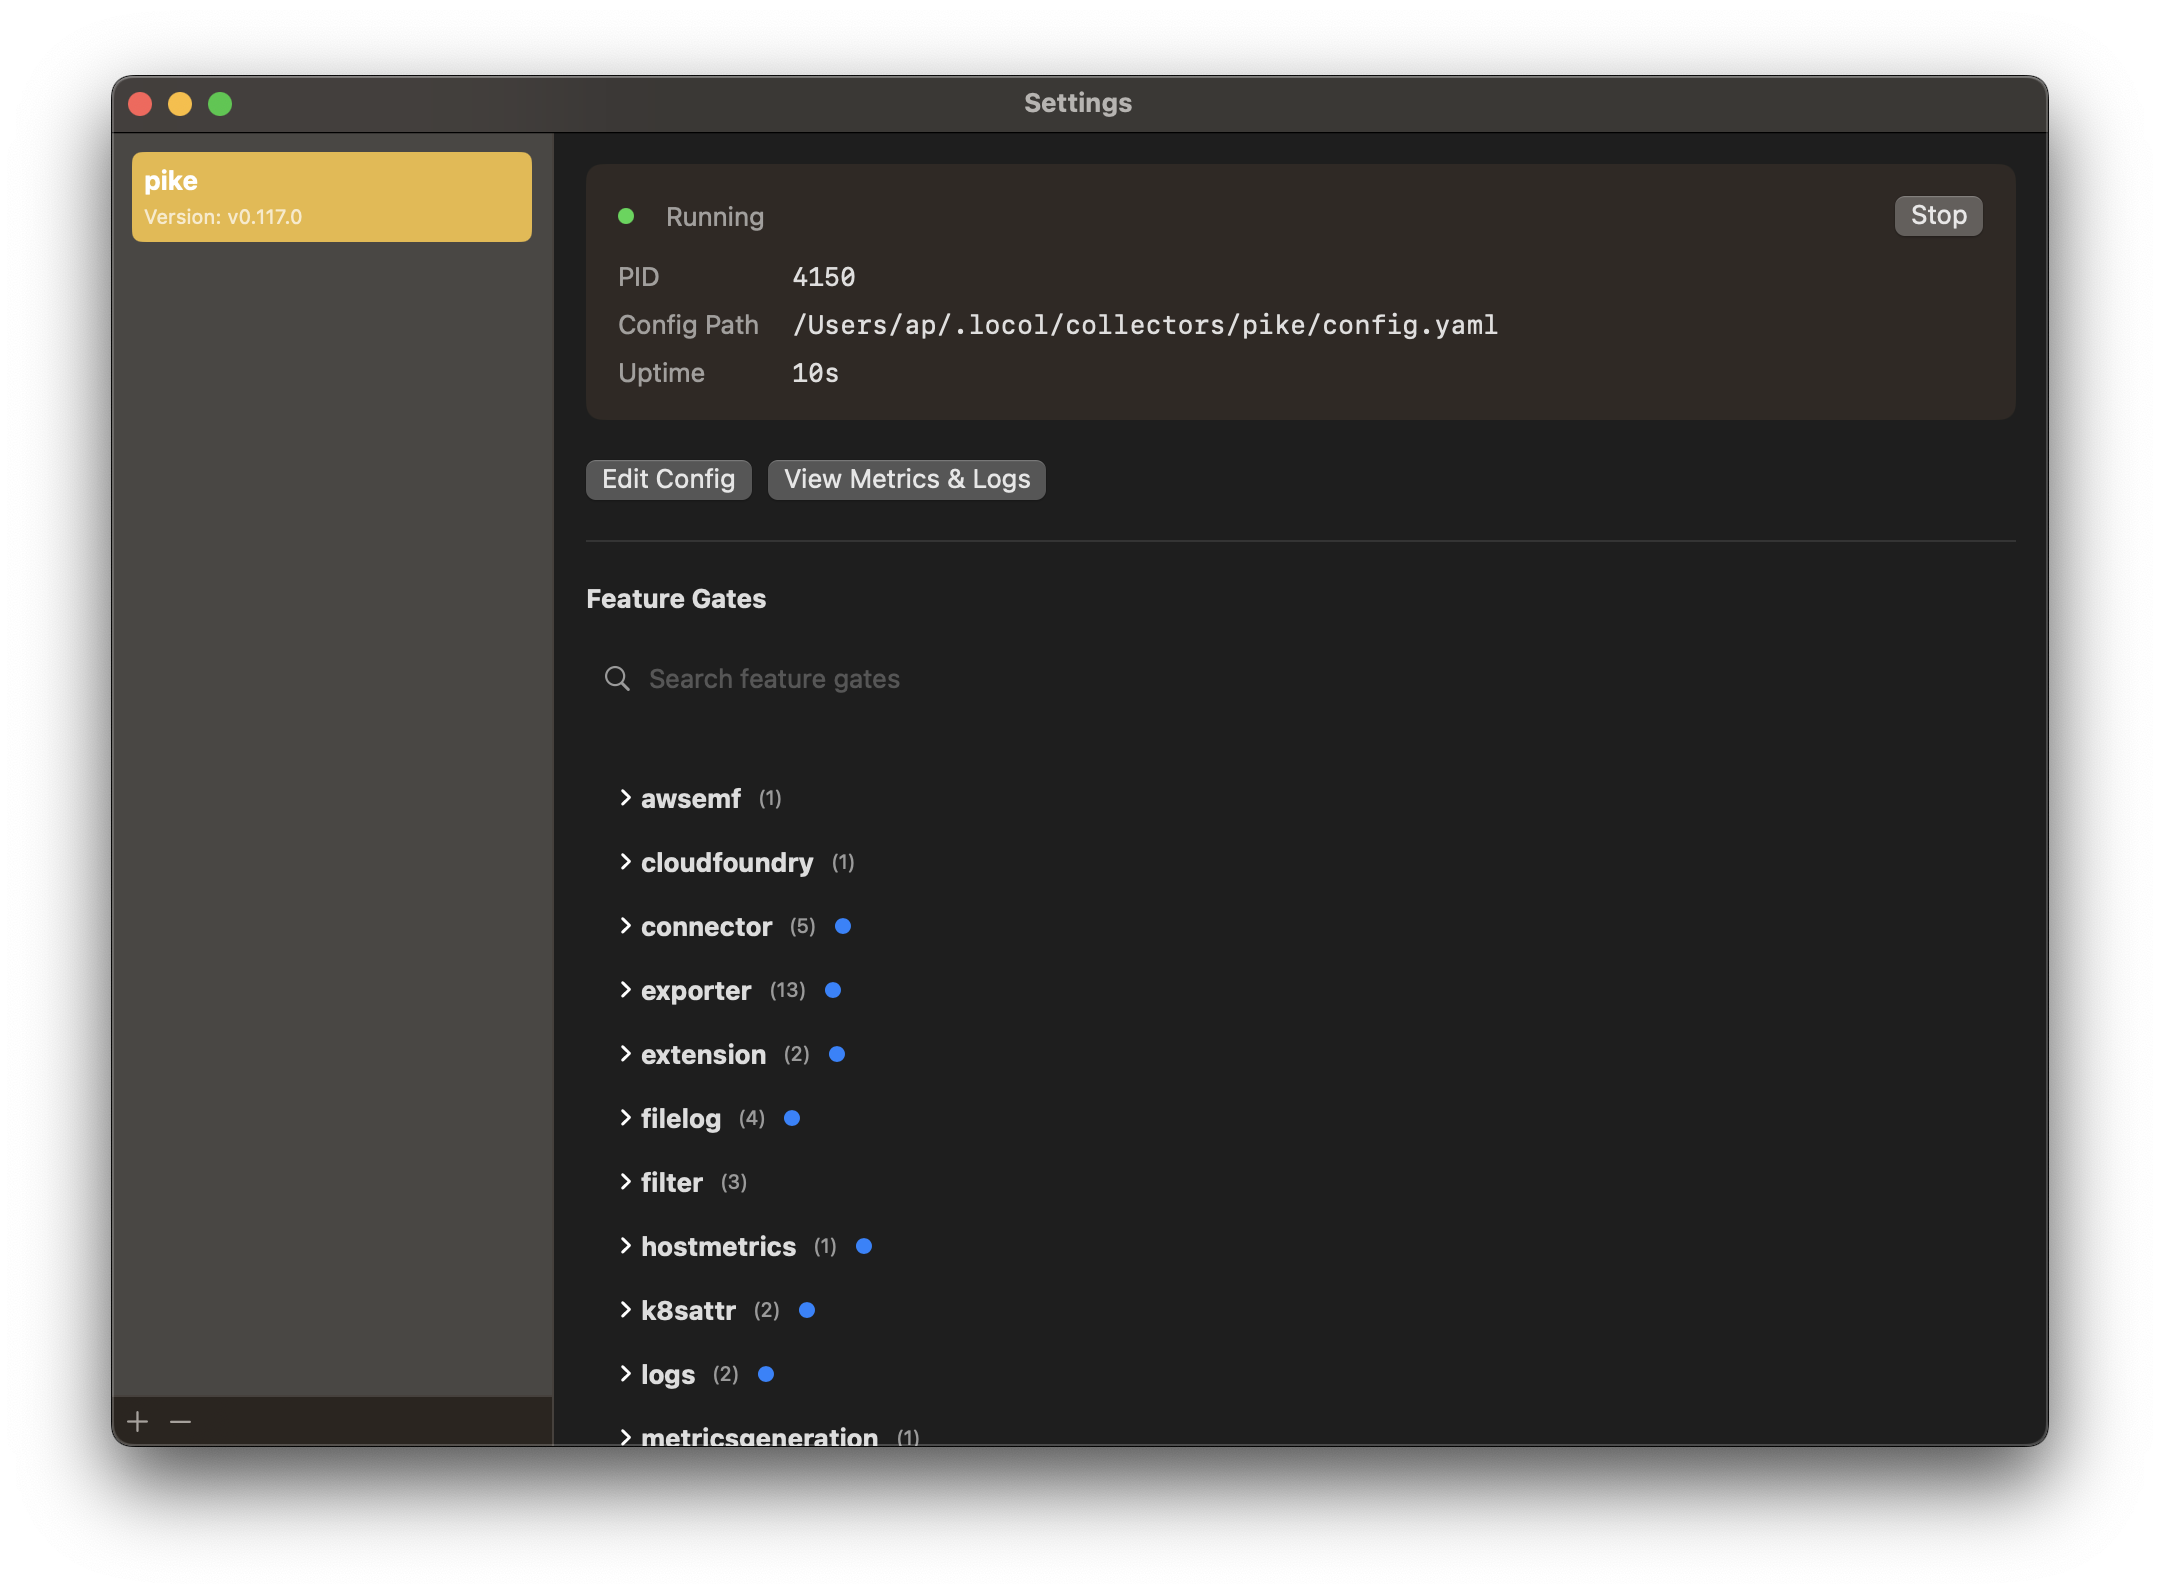Click the green Running status dot
The height and width of the screenshot is (1594, 2160).
626,216
